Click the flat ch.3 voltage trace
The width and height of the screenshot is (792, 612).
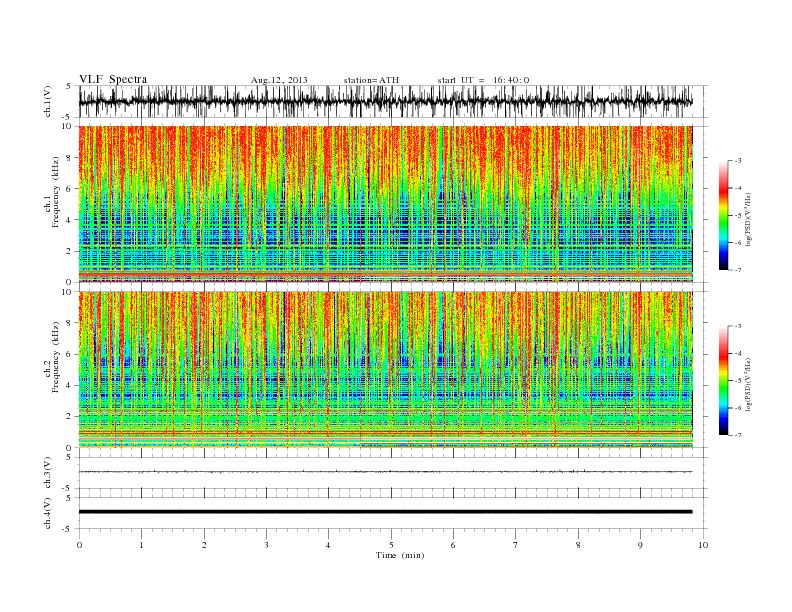[x=385, y=472]
